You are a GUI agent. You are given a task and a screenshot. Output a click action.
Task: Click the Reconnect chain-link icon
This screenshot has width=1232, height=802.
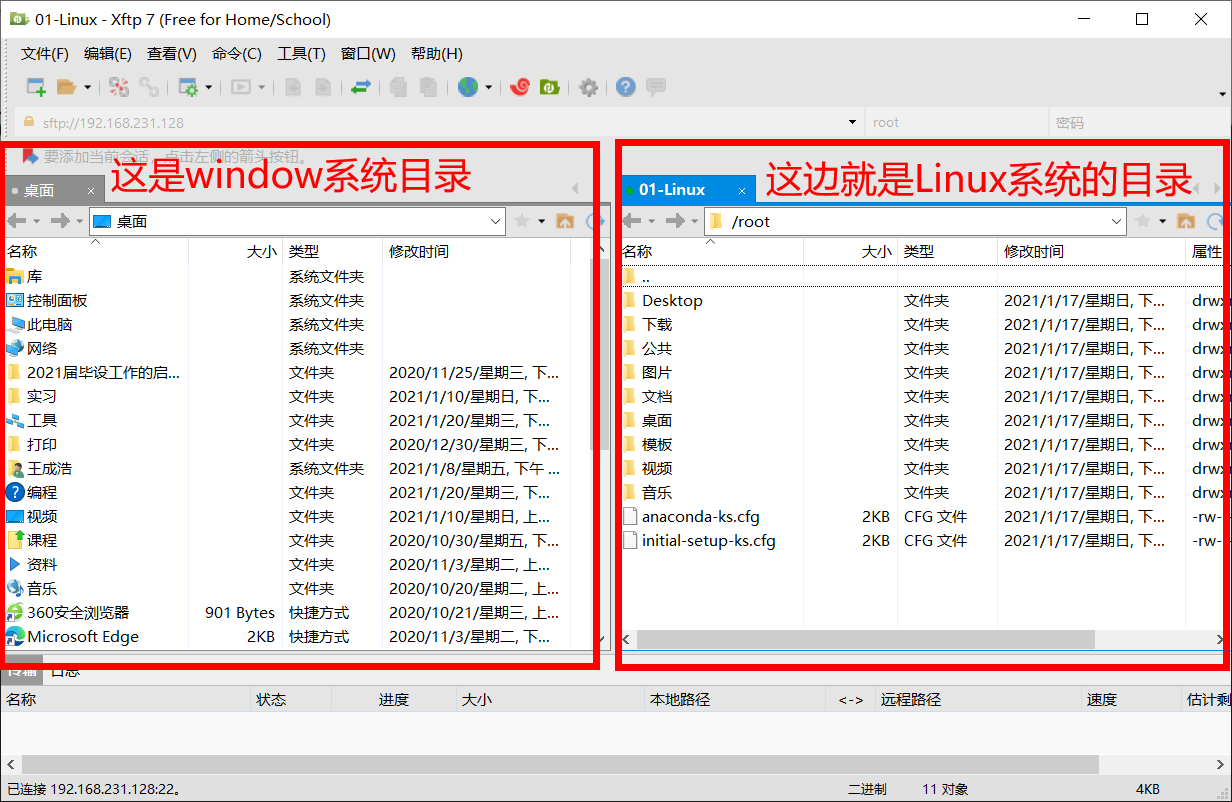149,87
